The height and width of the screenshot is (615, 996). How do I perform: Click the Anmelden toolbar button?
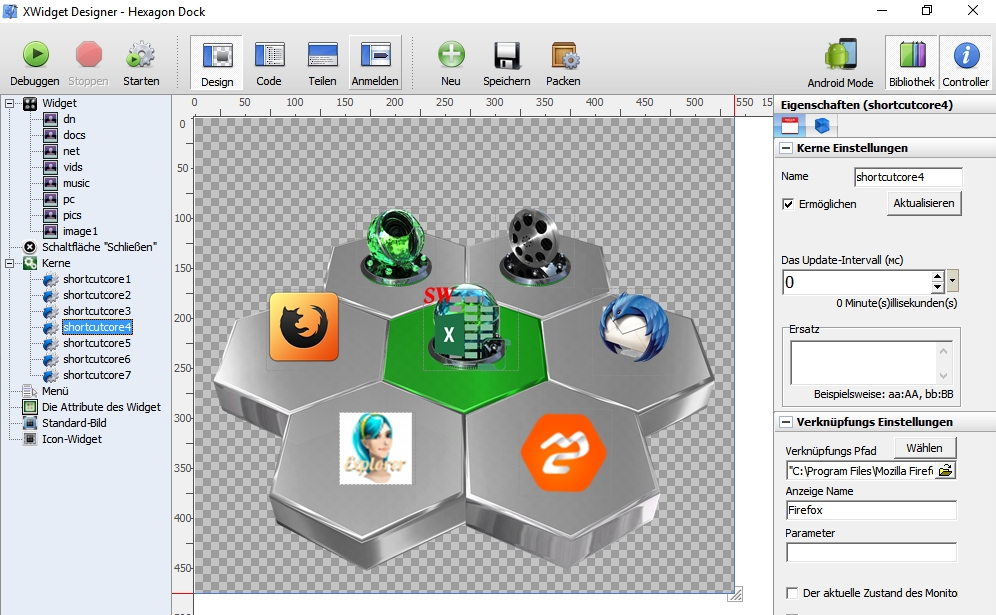(375, 62)
